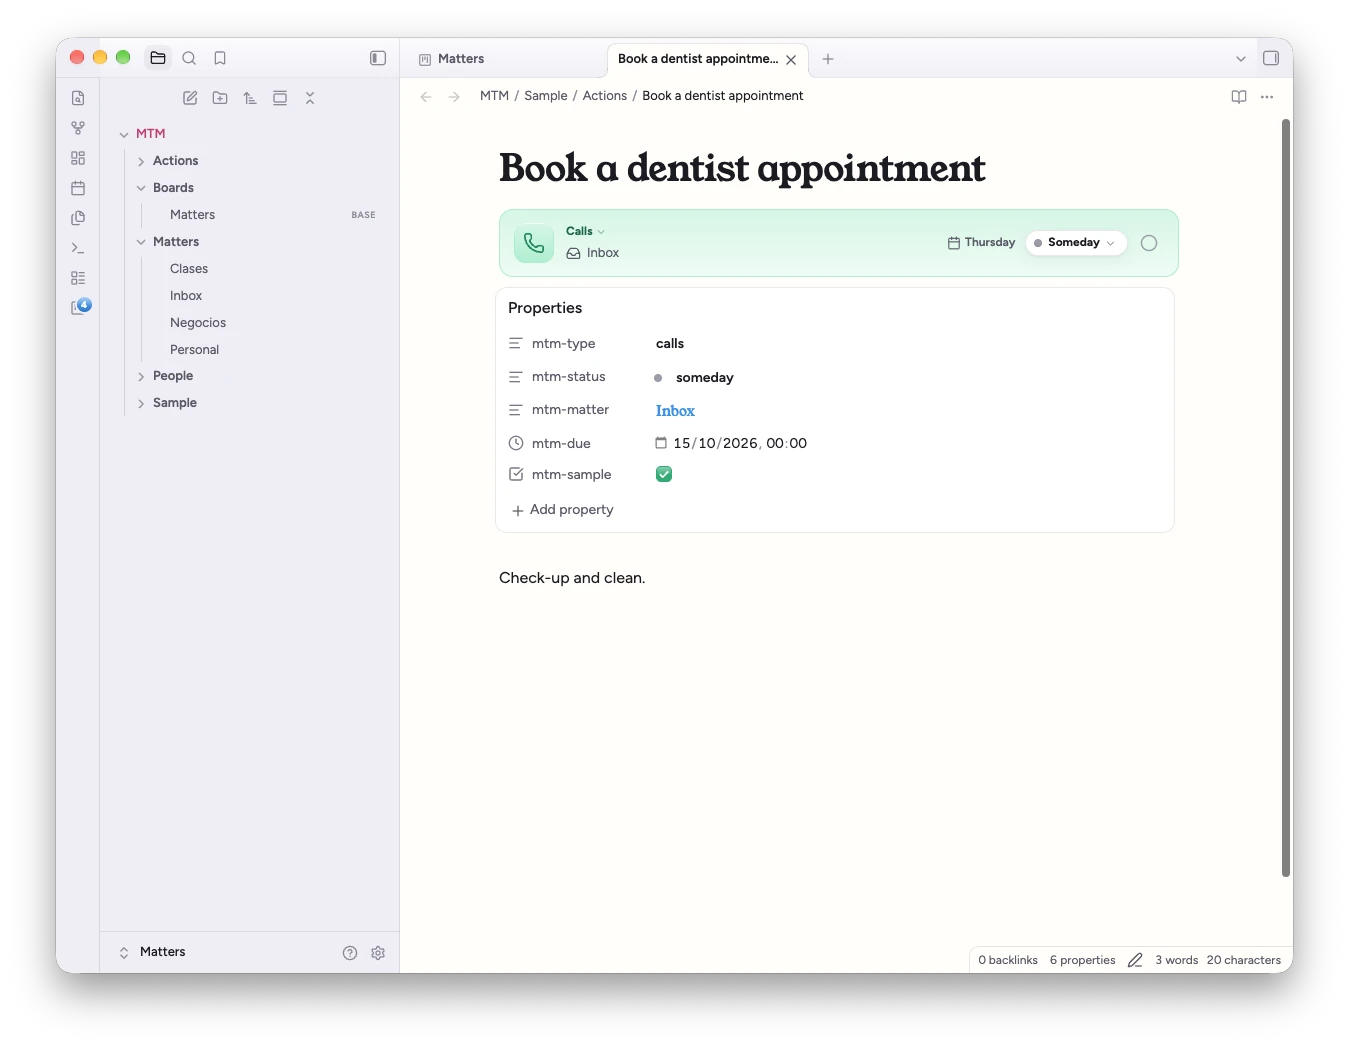Open daily note calendar ribbon icon
This screenshot has height=1047, width=1349.
tap(78, 188)
